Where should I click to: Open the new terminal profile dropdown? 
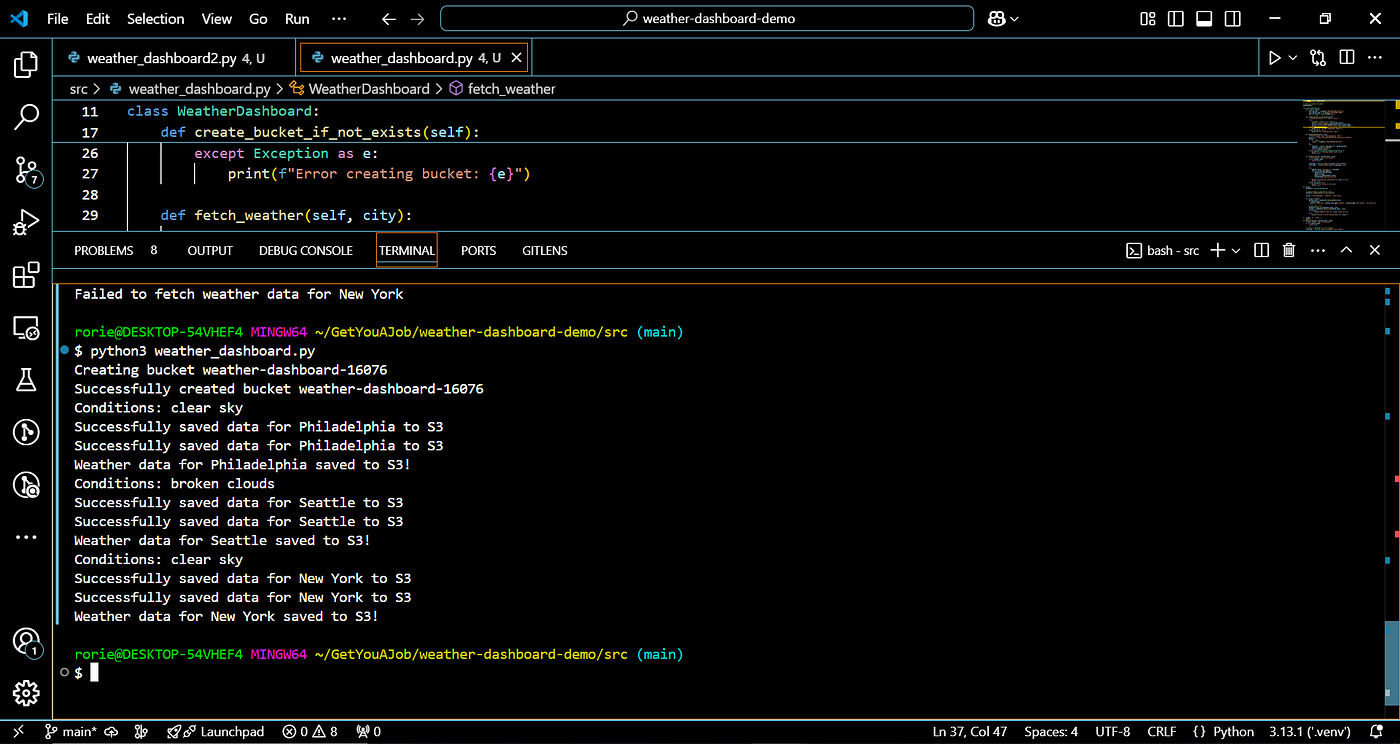tap(1236, 250)
